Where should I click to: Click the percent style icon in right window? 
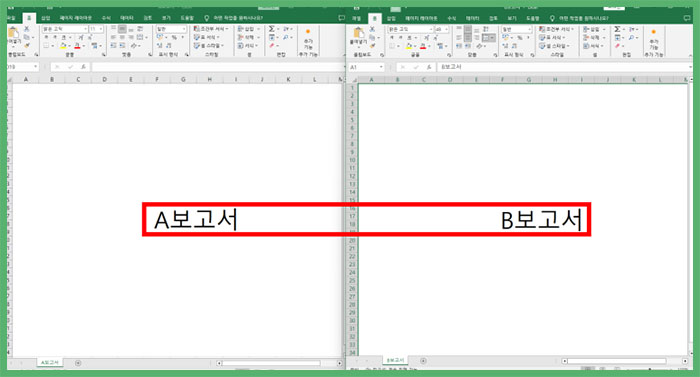pyautogui.click(x=520, y=38)
